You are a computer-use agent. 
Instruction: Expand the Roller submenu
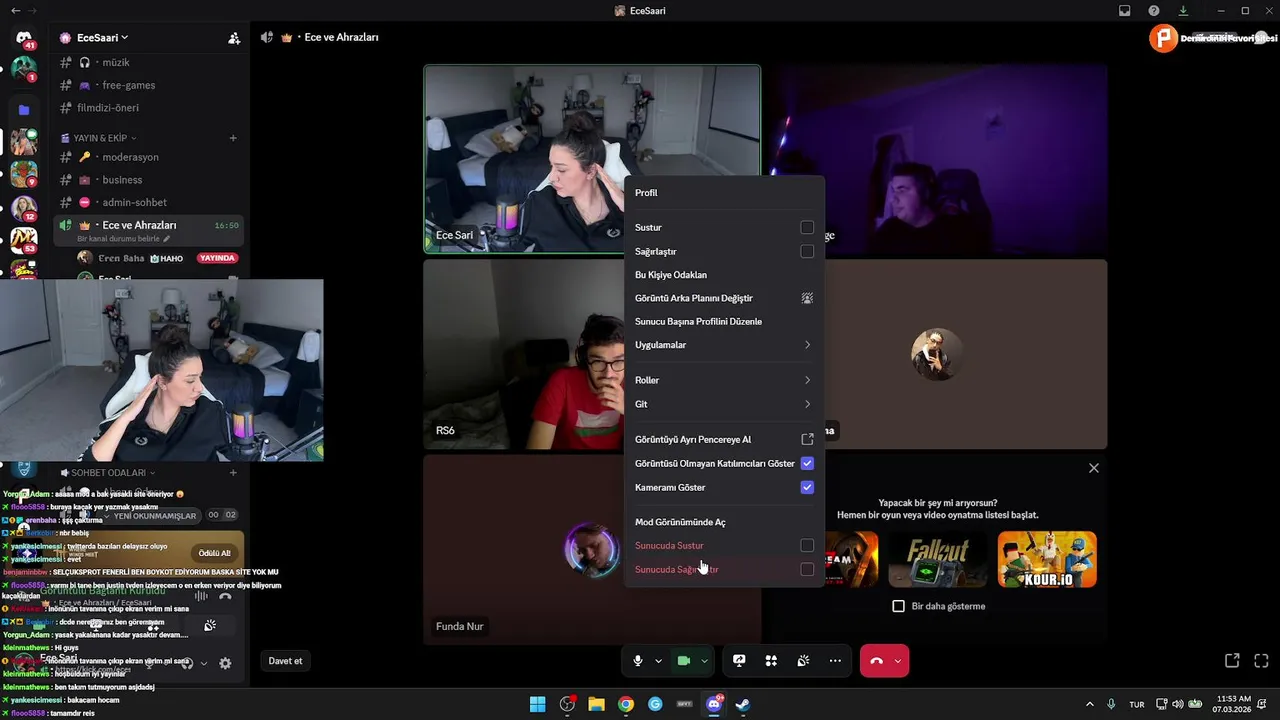[x=725, y=380]
